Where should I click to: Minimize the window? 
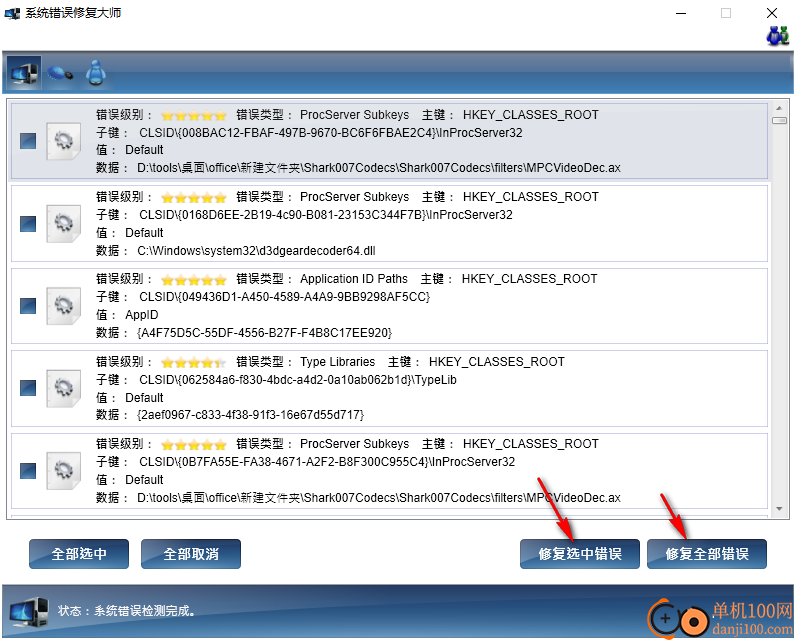(x=681, y=13)
